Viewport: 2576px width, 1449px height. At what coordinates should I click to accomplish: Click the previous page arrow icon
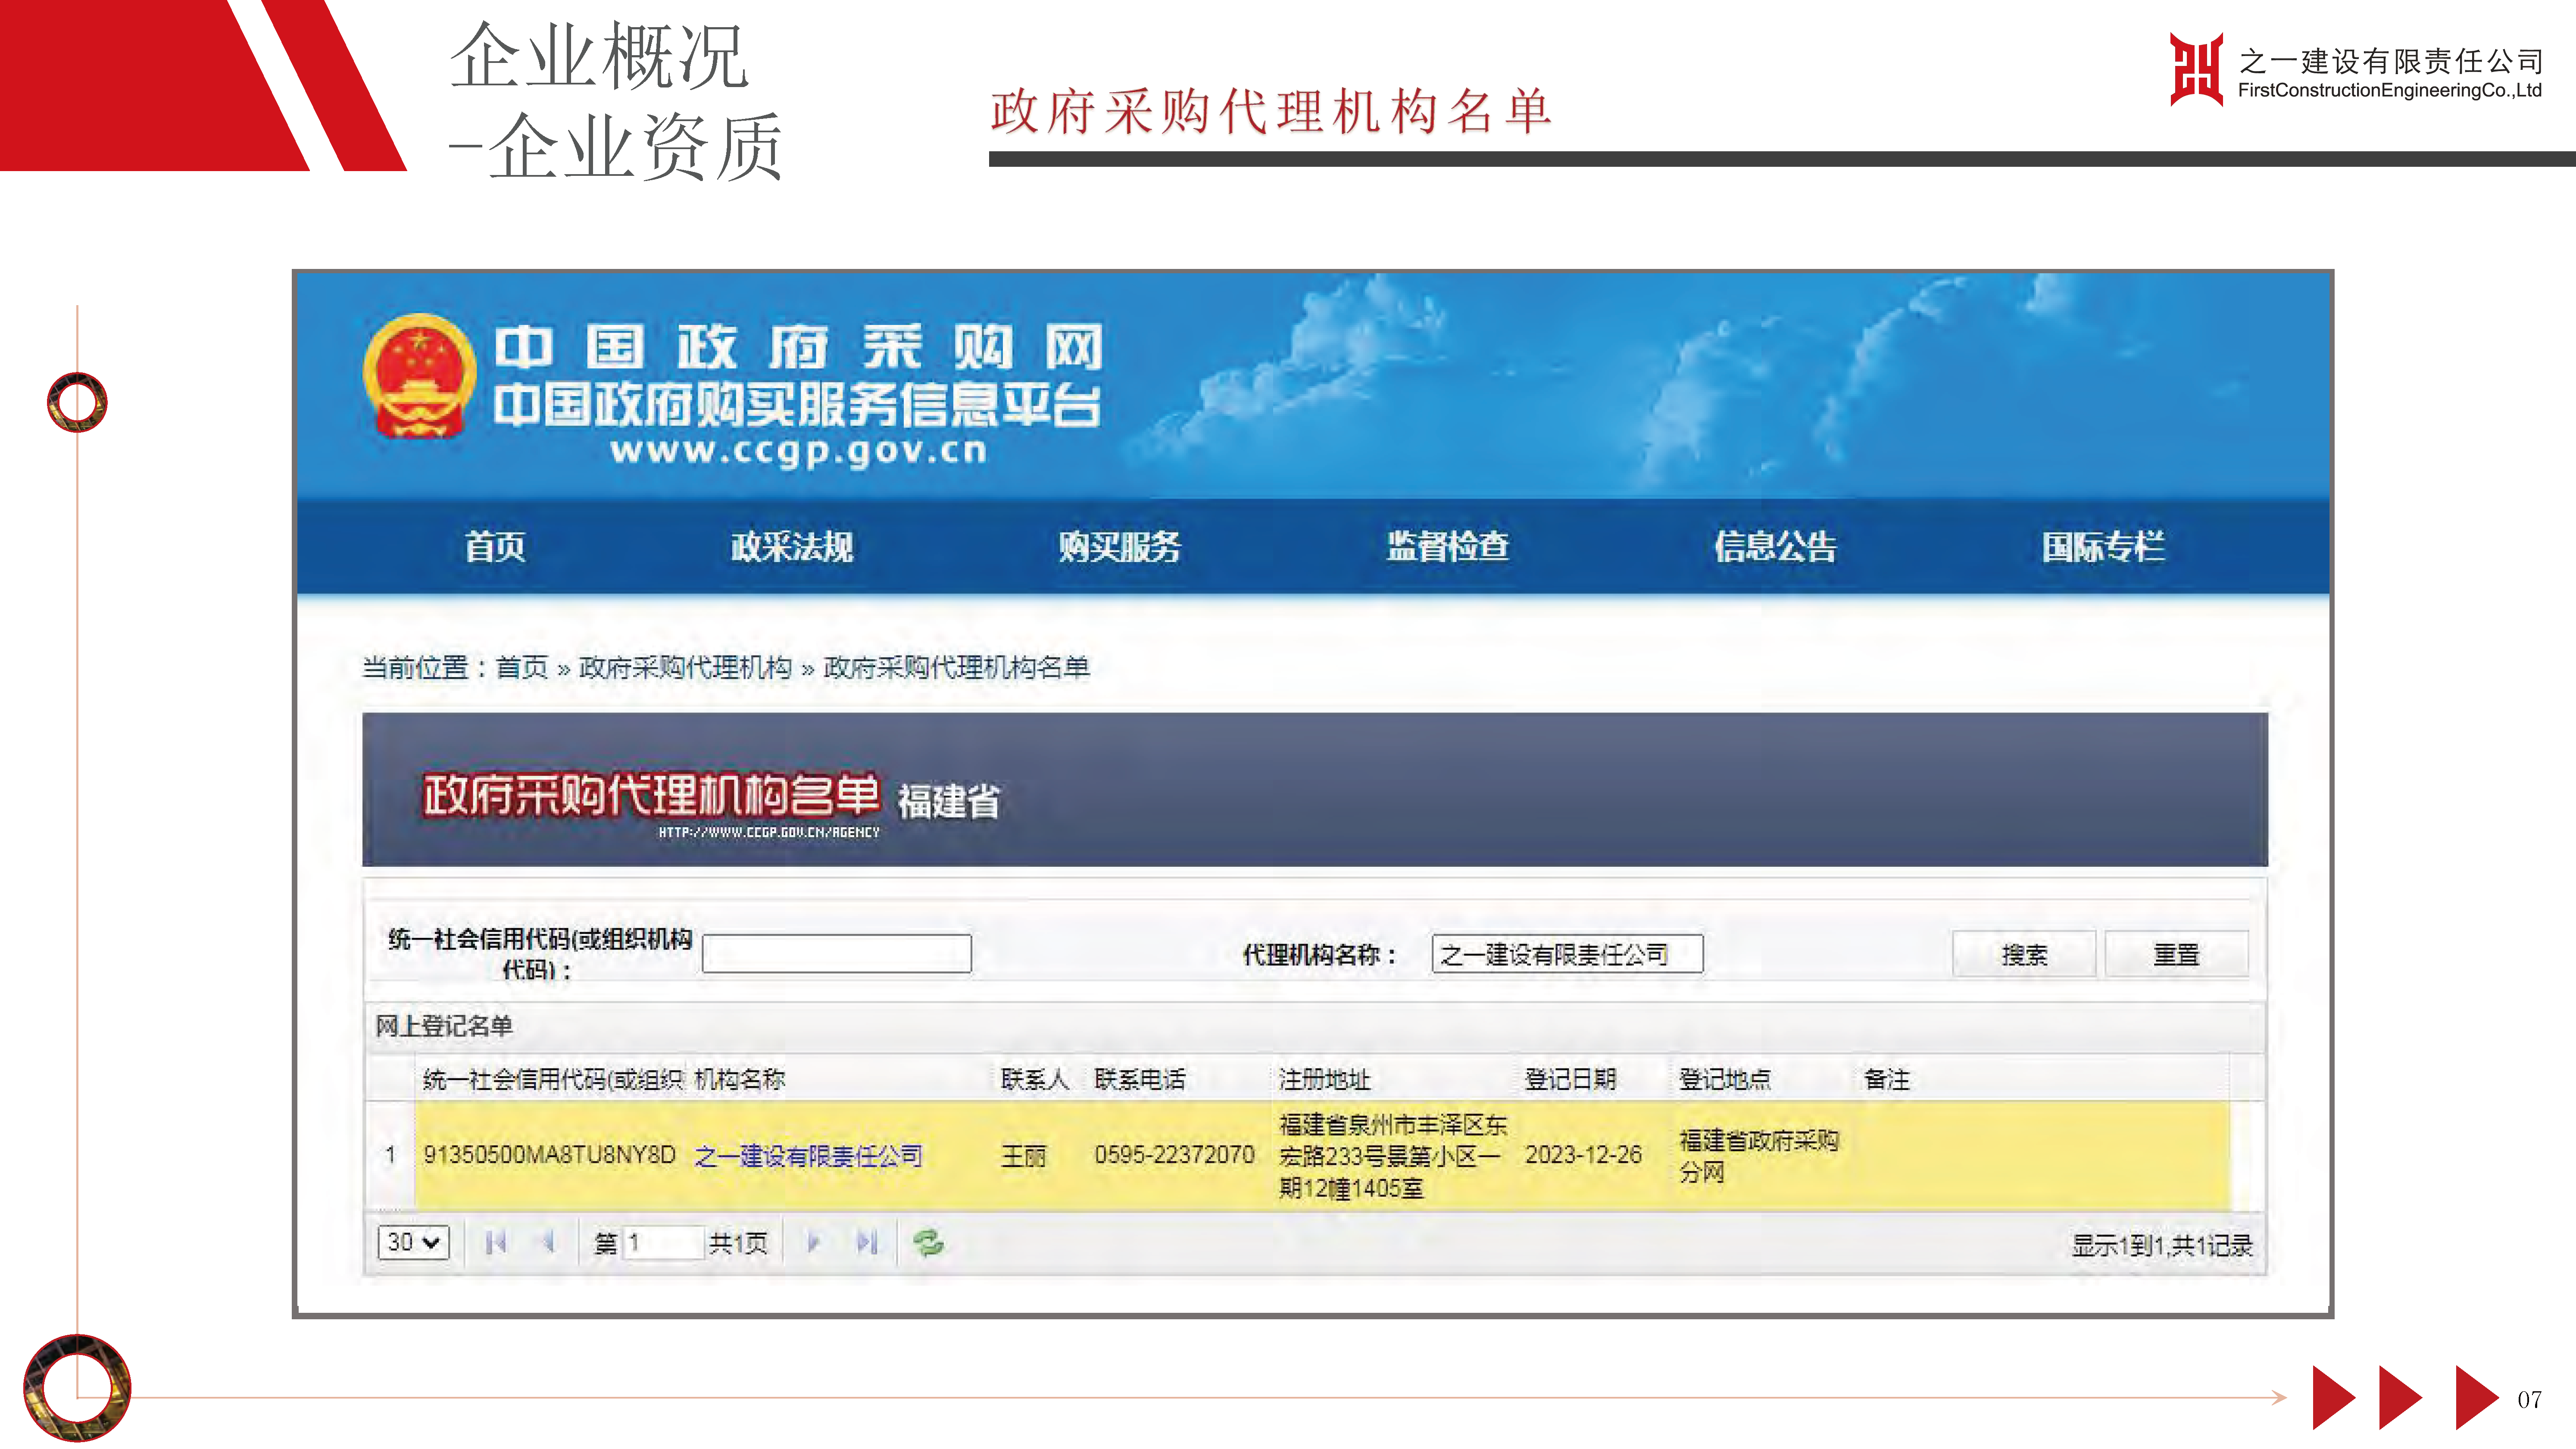tap(548, 1242)
